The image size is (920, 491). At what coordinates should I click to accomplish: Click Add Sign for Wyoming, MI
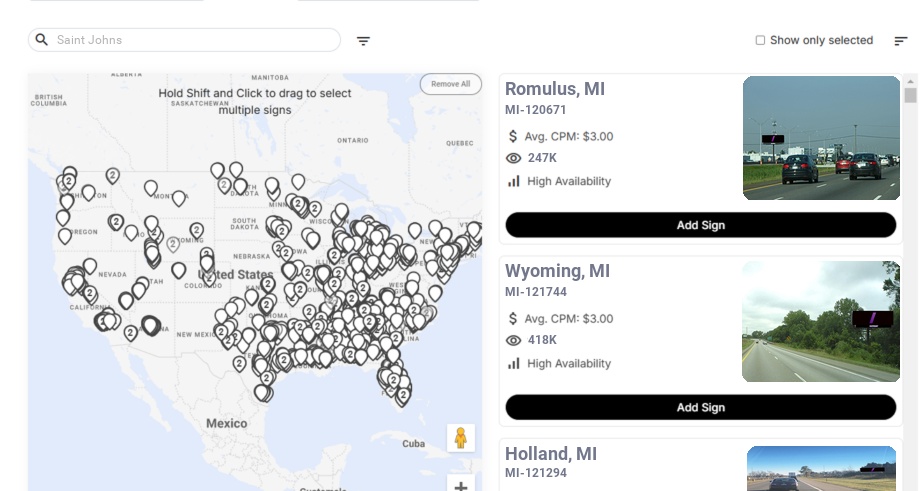700,407
